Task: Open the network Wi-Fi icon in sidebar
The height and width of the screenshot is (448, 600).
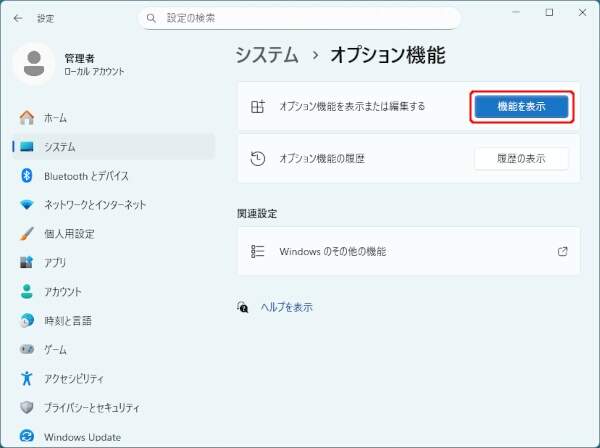Action: point(27,205)
